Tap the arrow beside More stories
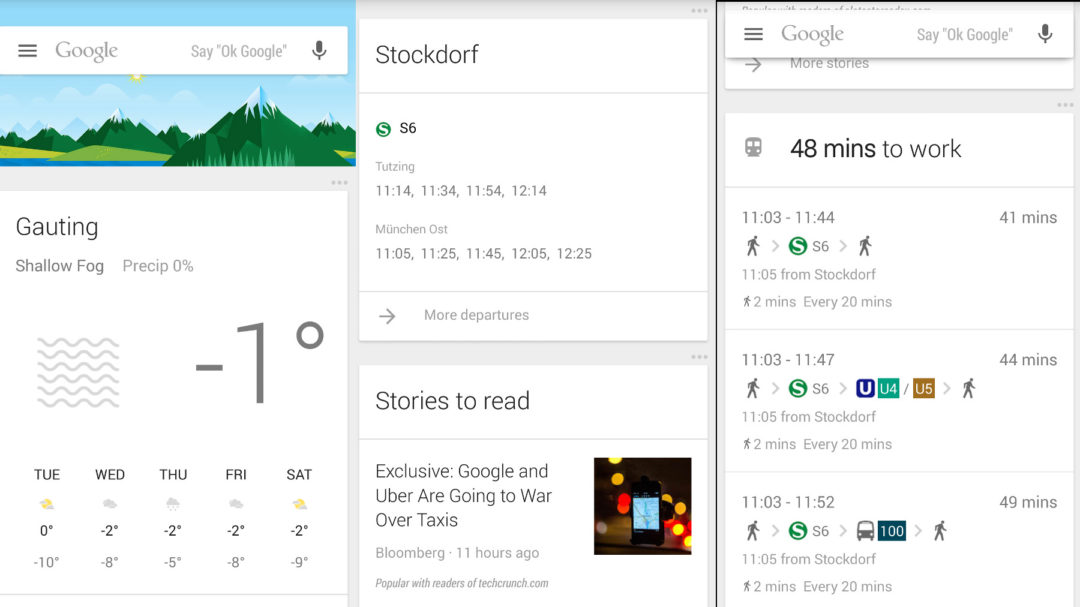Screen dimensions: 1080x607 754,64
